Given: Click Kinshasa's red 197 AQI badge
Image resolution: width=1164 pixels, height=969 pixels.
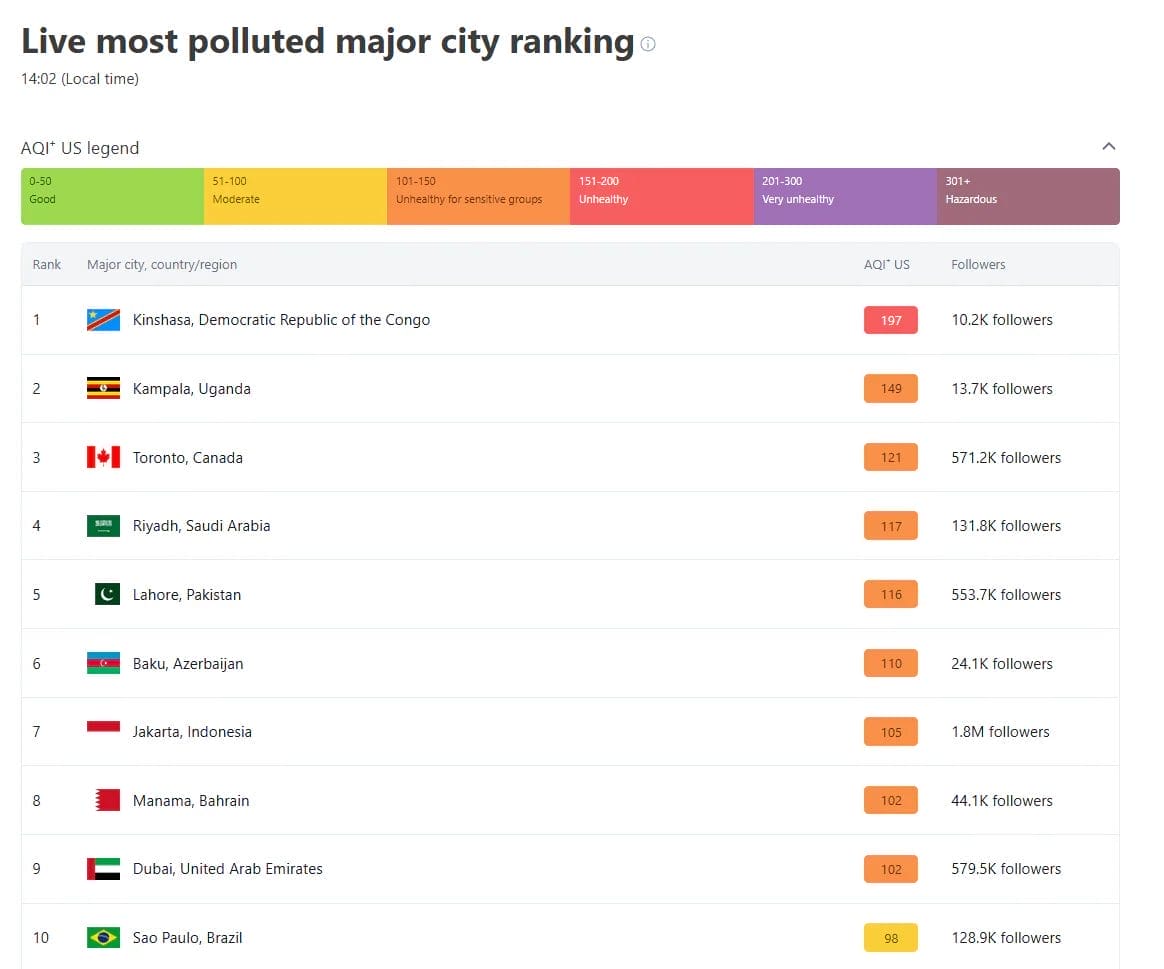Looking at the screenshot, I should coord(890,320).
